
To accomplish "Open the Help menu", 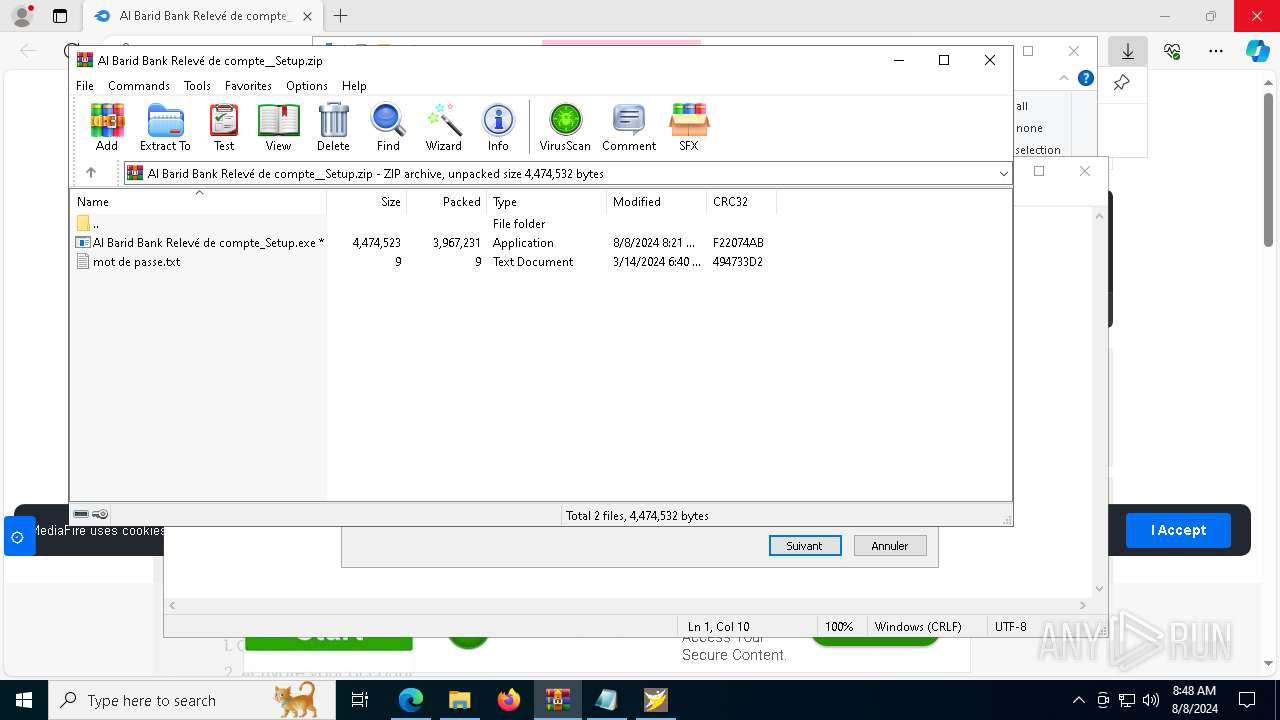I will [x=354, y=86].
